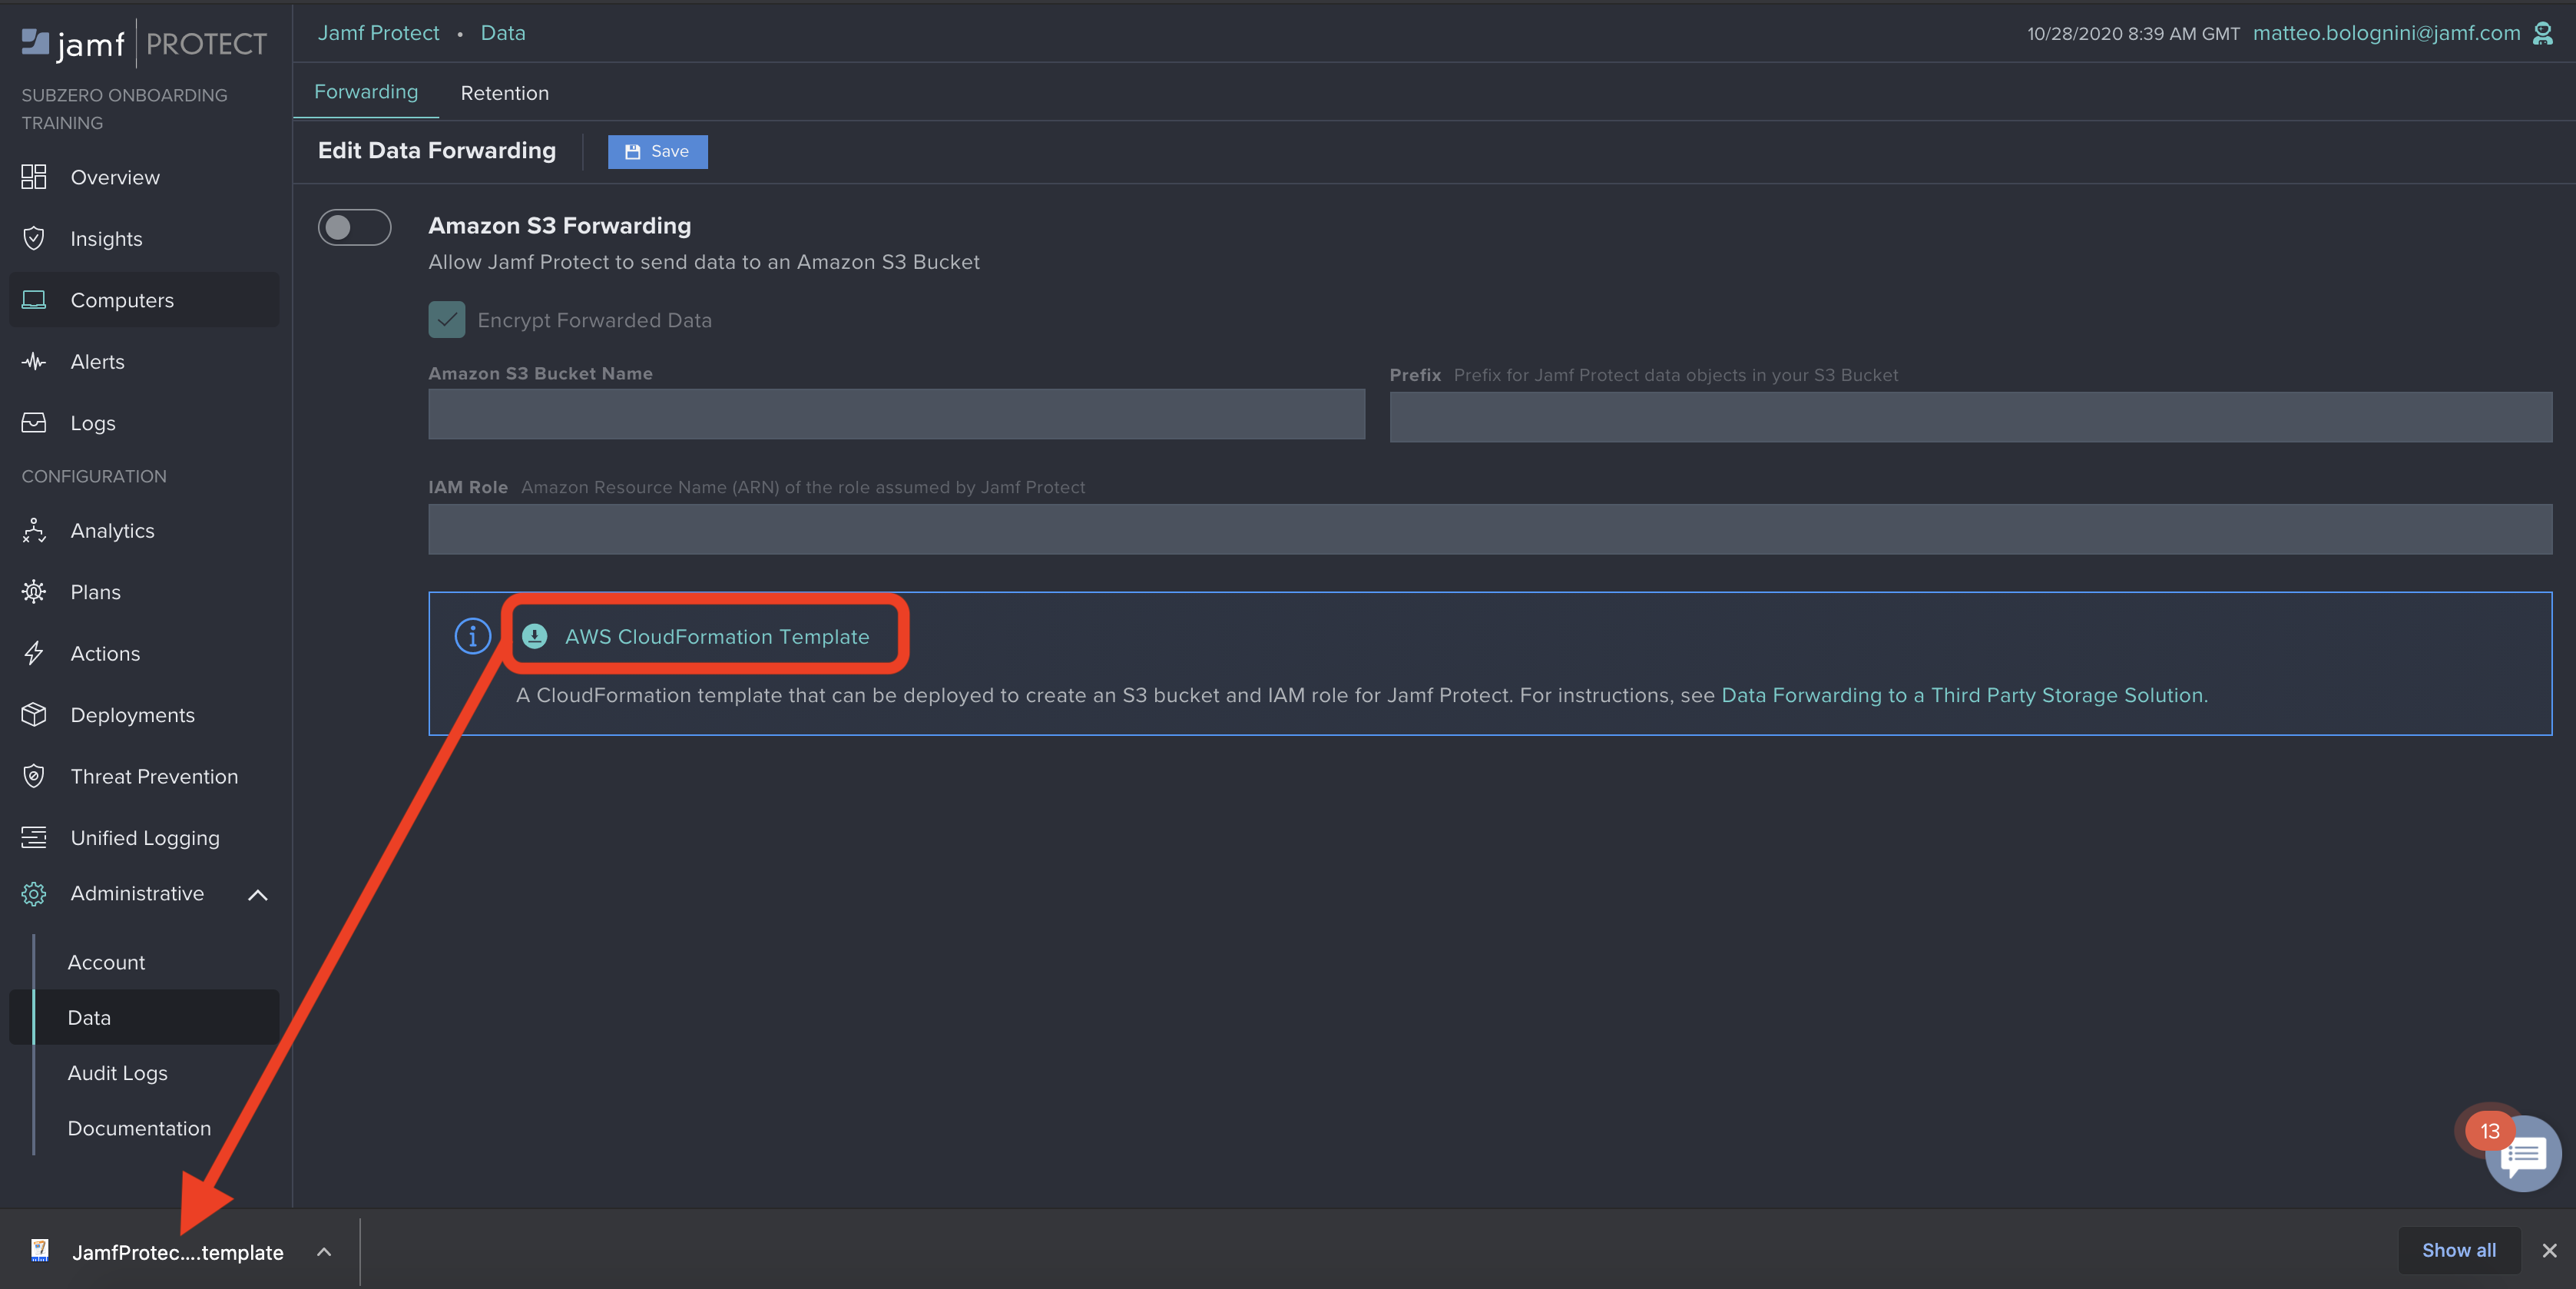Screen dimensions: 2576x1289
Task: Open the chat widget with 13 messages
Action: pos(2522,1153)
